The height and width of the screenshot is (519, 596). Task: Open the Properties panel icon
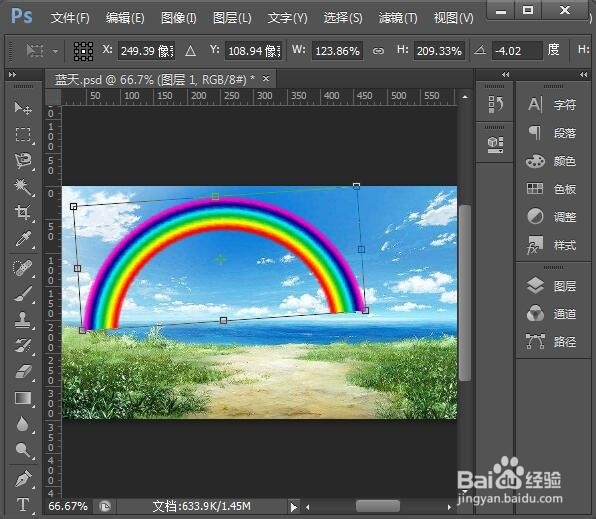coord(496,145)
